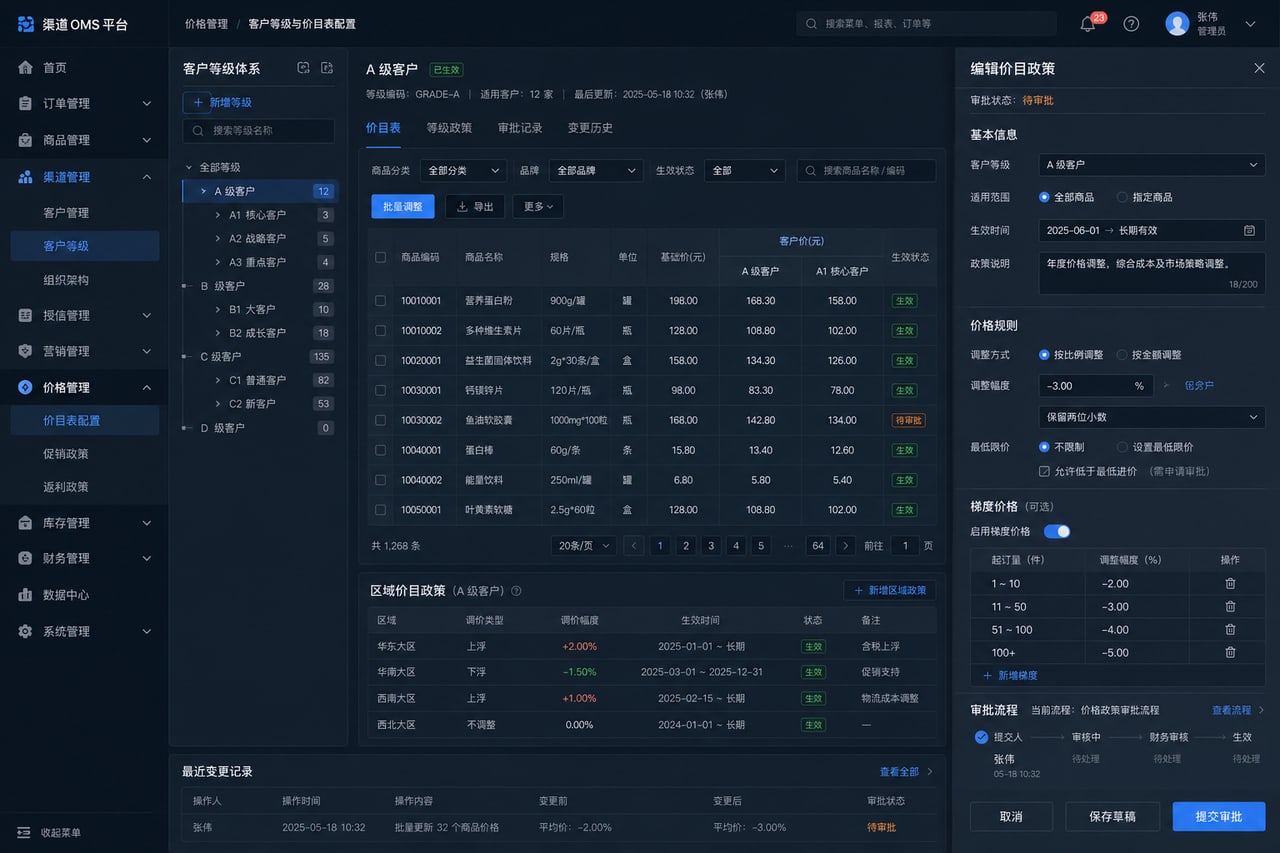This screenshot has height=853, width=1280.
Task: Click the 批量调整 button
Action: click(x=403, y=206)
